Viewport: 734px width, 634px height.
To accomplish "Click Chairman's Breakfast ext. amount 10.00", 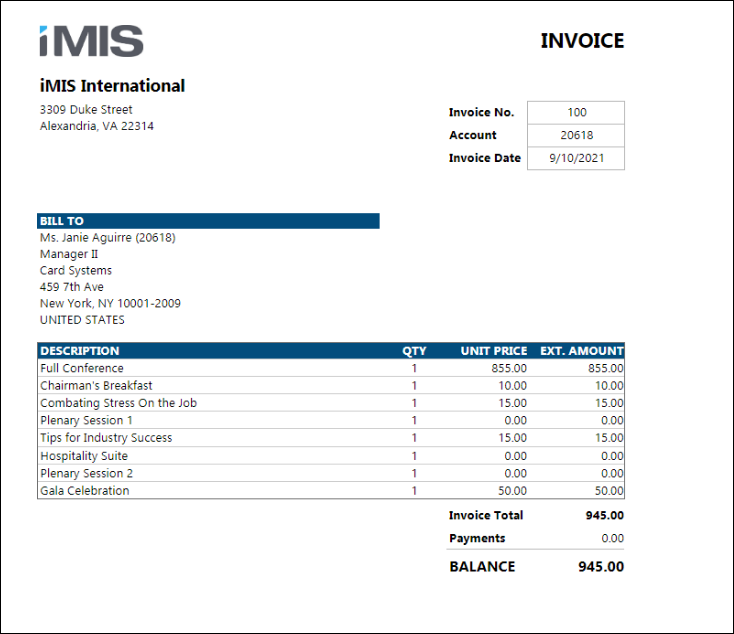I will point(609,385).
